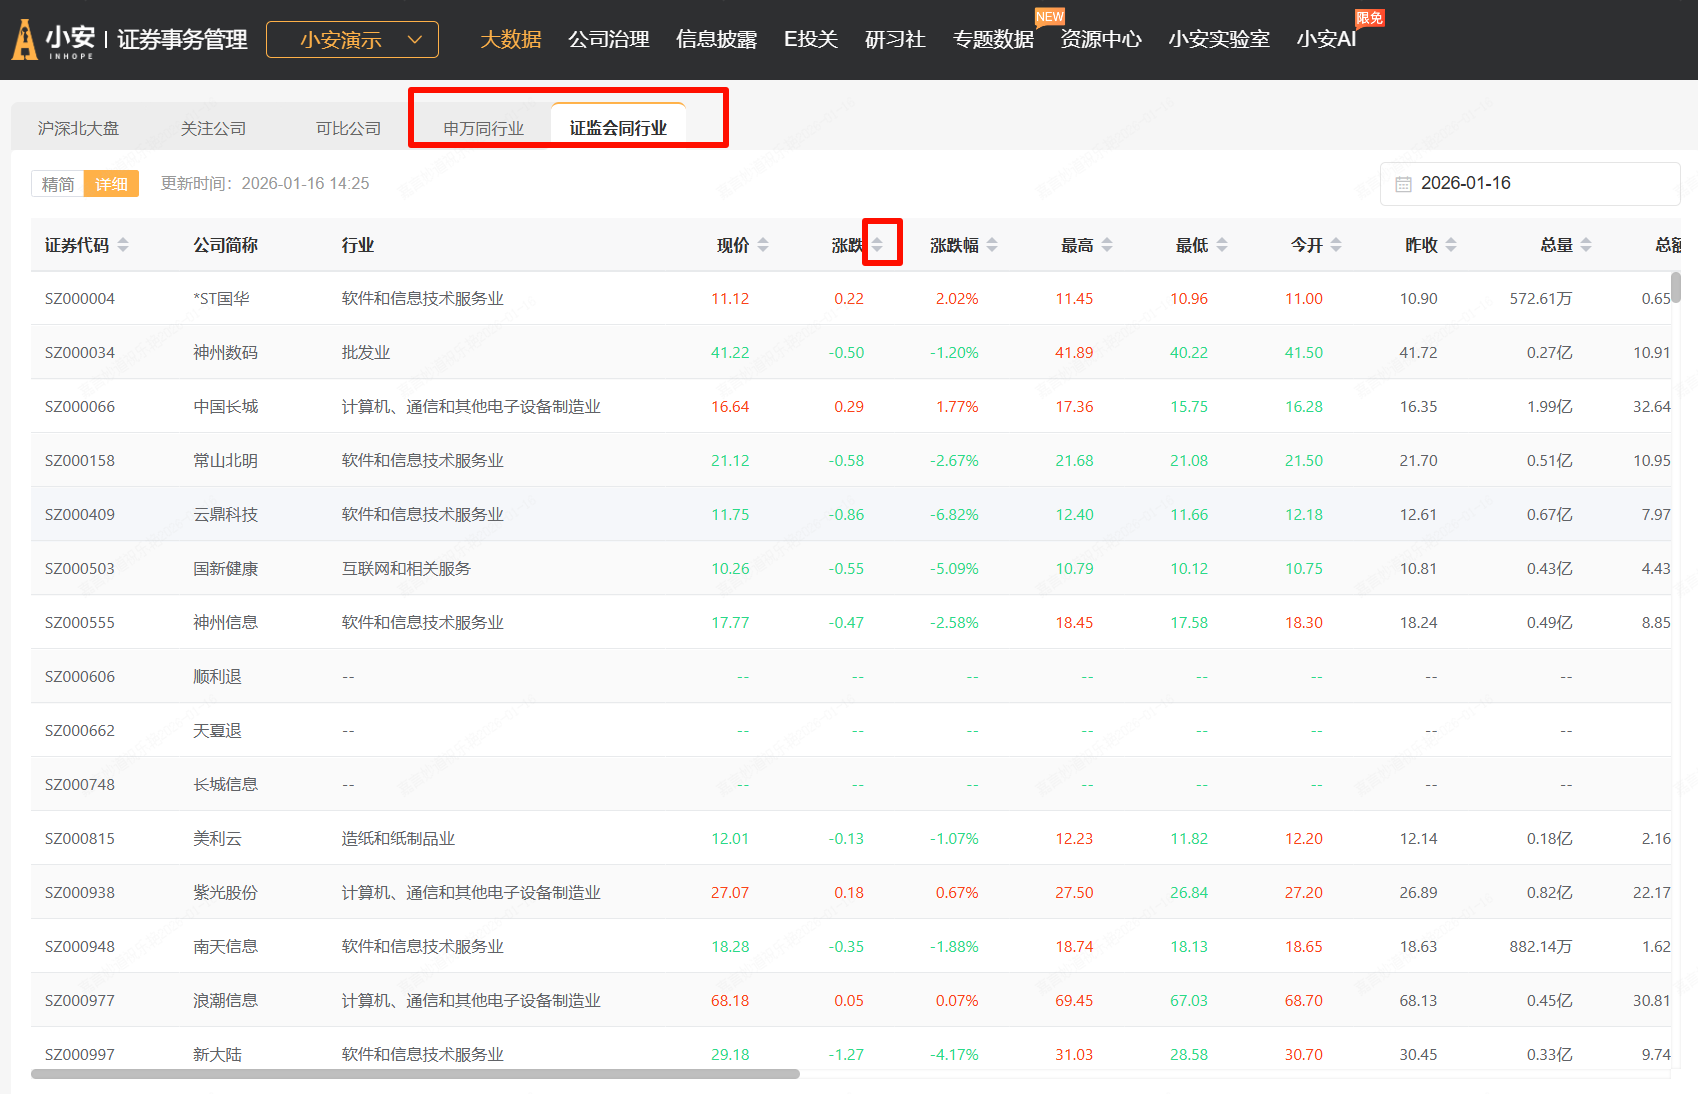Sort by 最低 using its sort icon
1698x1094 pixels.
pos(1222,245)
